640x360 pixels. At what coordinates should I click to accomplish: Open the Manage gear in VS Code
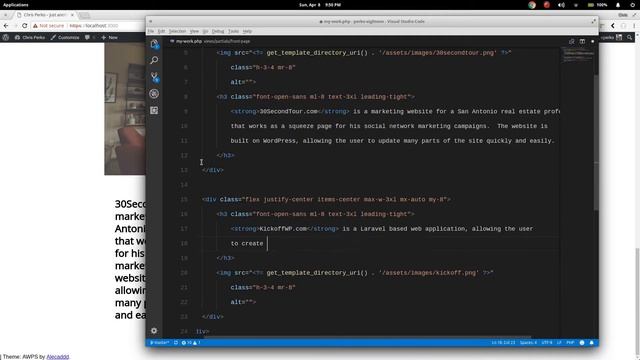[x=154, y=331]
